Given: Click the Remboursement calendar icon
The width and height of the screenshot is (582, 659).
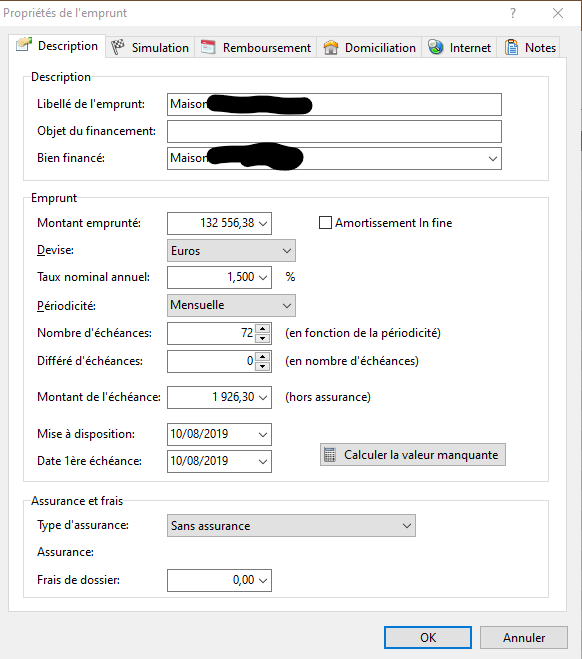Looking at the screenshot, I should (208, 47).
